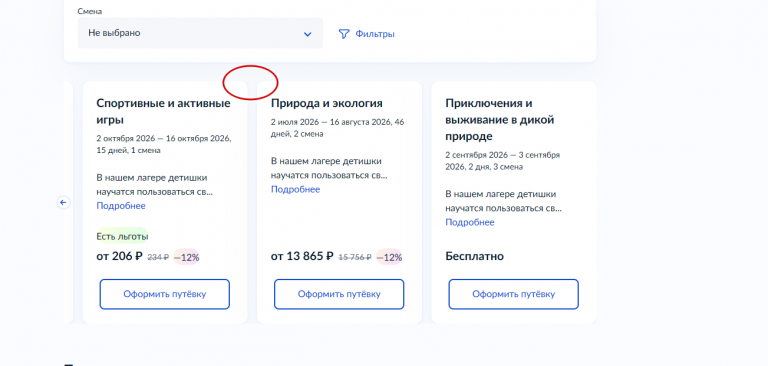Click the price от 206 ₽
This screenshot has height=366, width=768.
119,256
